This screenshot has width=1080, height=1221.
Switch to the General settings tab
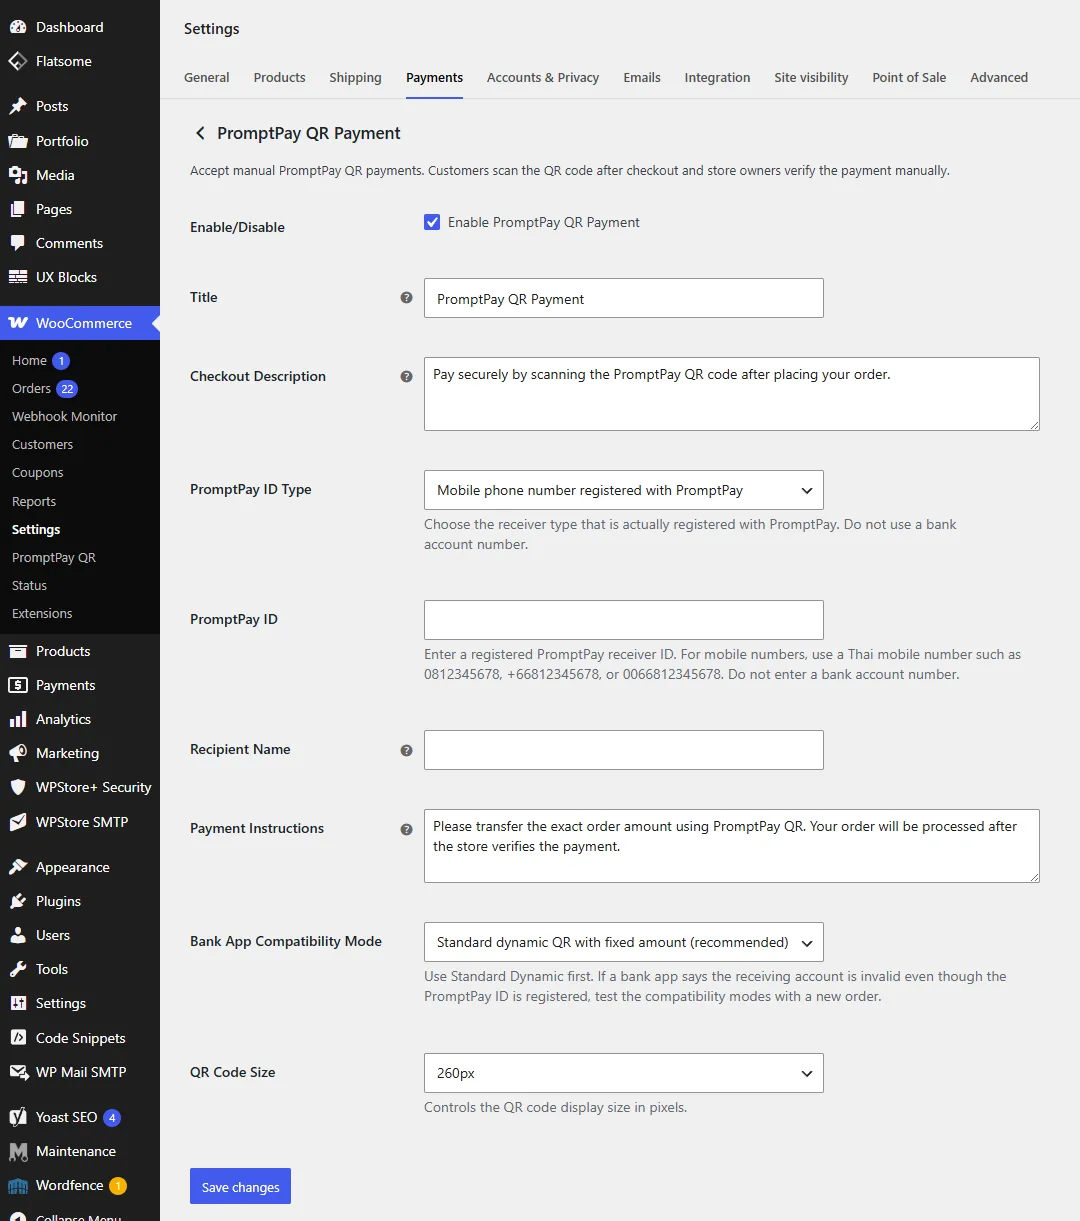(x=207, y=77)
